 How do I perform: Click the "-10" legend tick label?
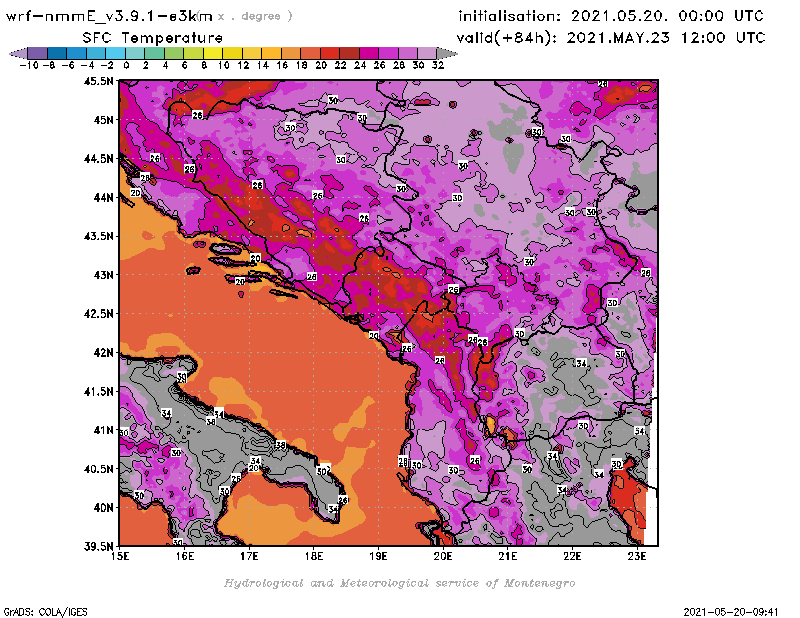coord(29,65)
